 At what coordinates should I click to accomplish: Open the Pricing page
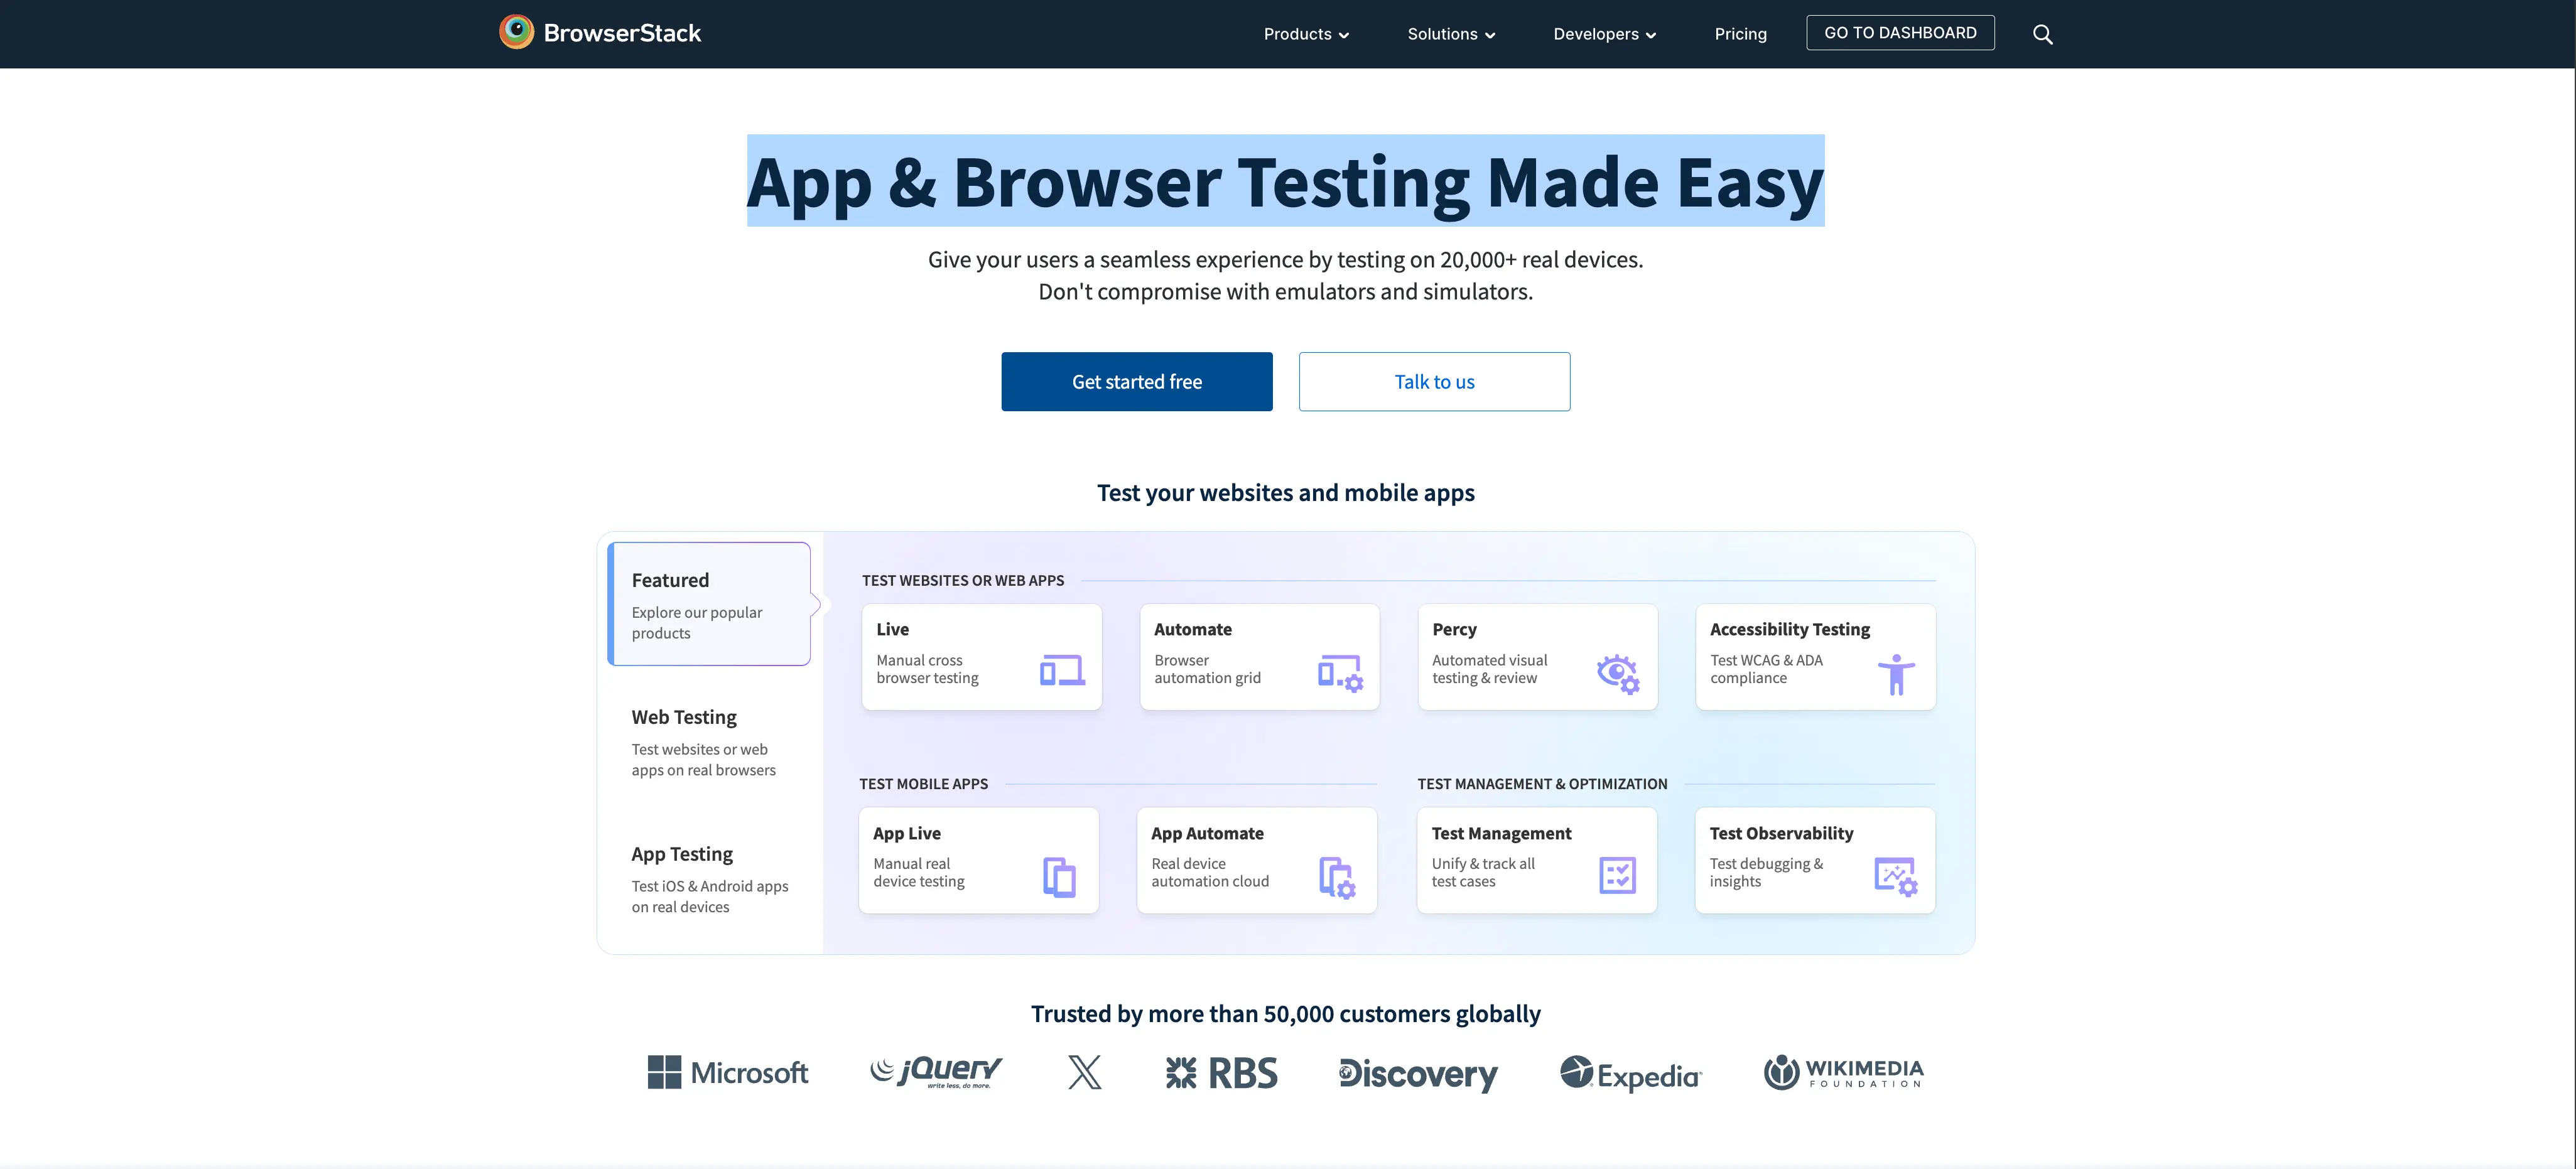tap(1740, 34)
